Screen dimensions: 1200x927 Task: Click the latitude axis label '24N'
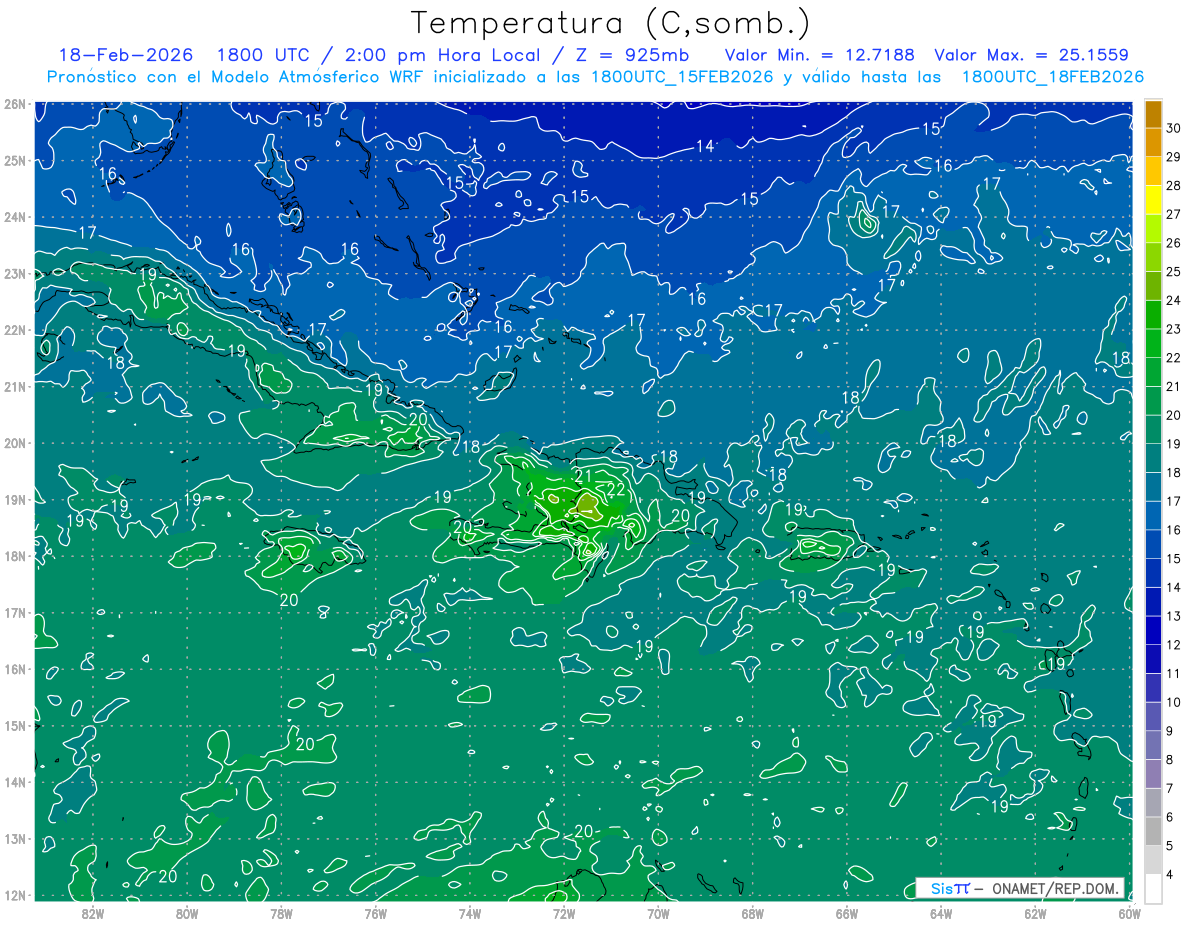click(15, 217)
